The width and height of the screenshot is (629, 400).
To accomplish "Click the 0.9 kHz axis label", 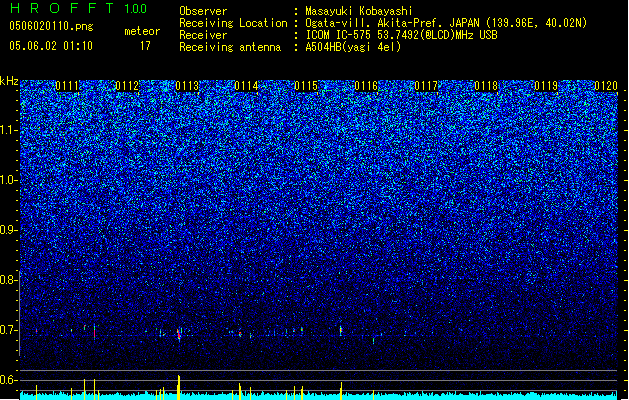I will click(x=9, y=230).
